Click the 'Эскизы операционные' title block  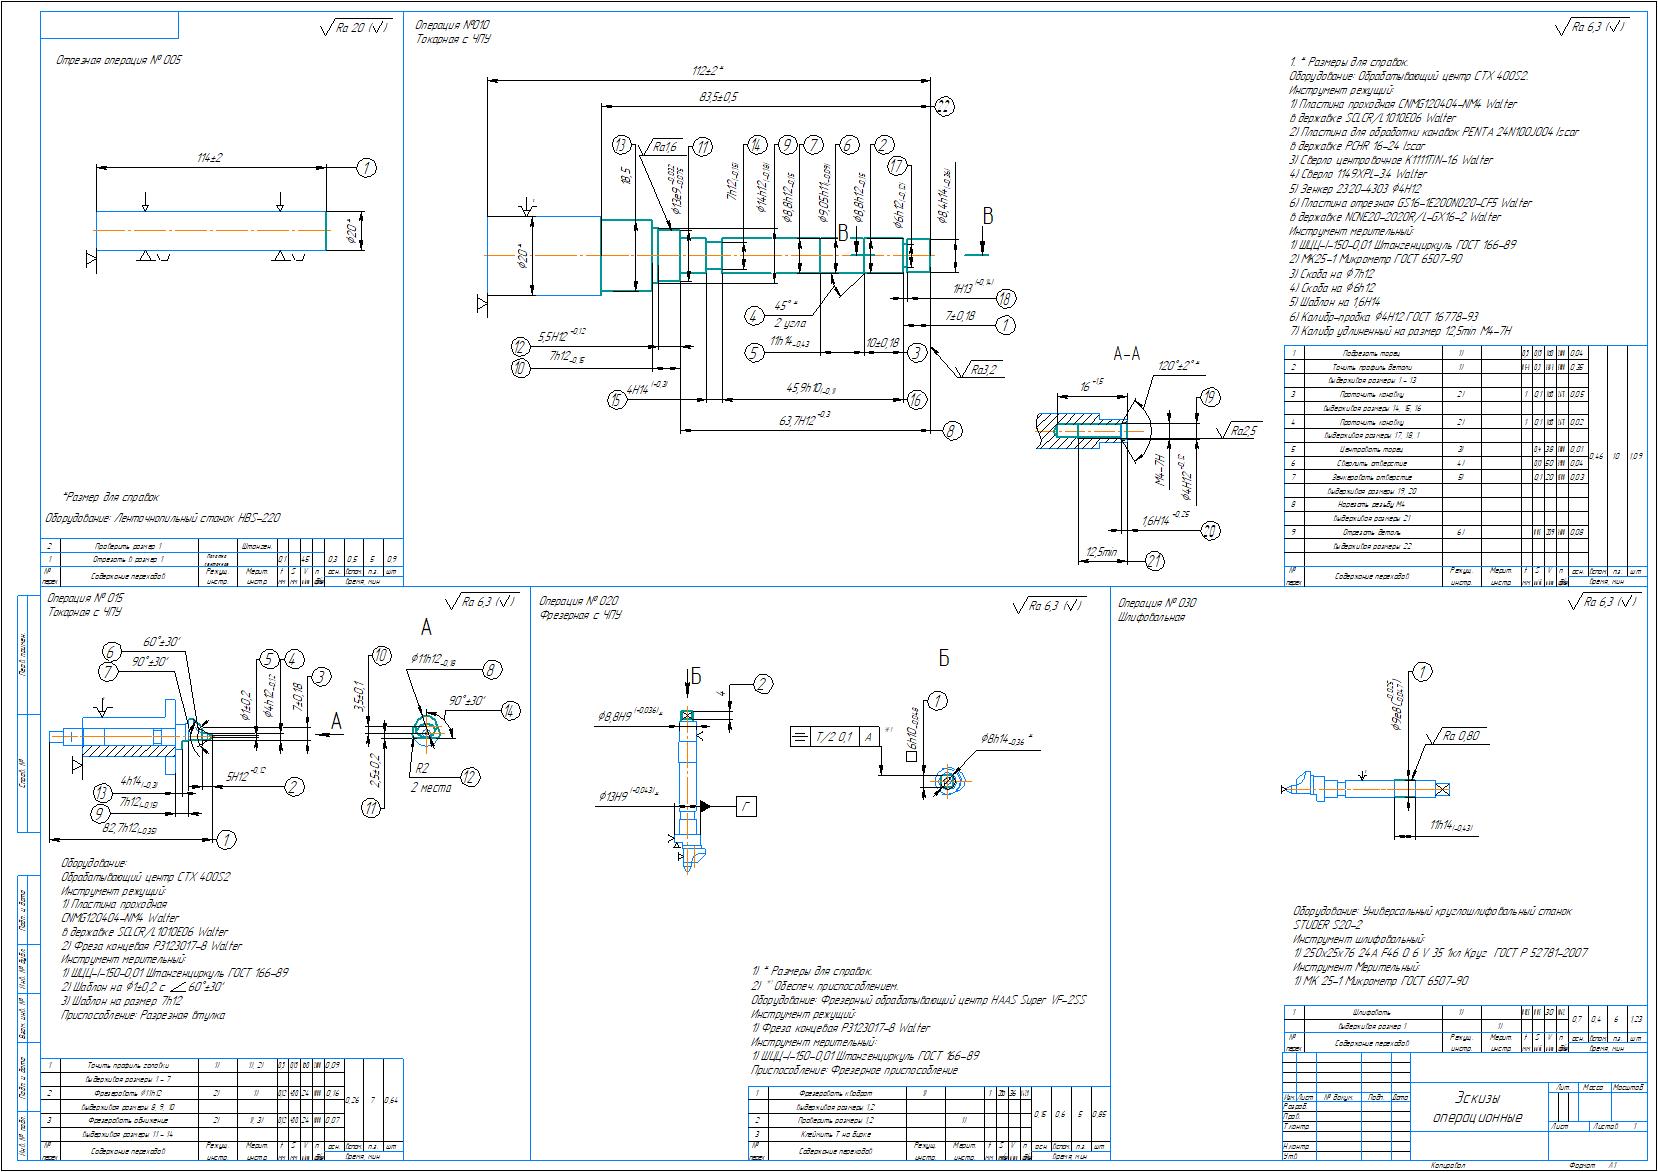pyautogui.click(x=1476, y=1107)
